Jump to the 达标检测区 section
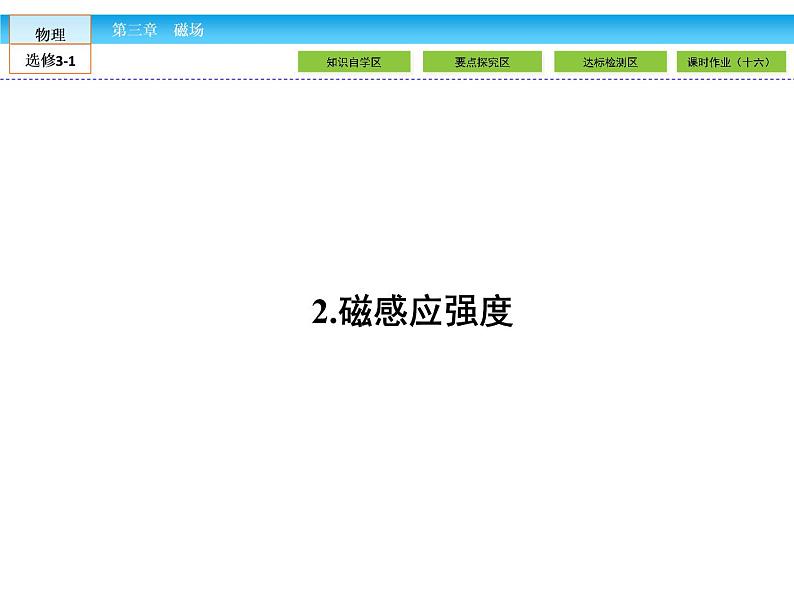 coord(610,62)
